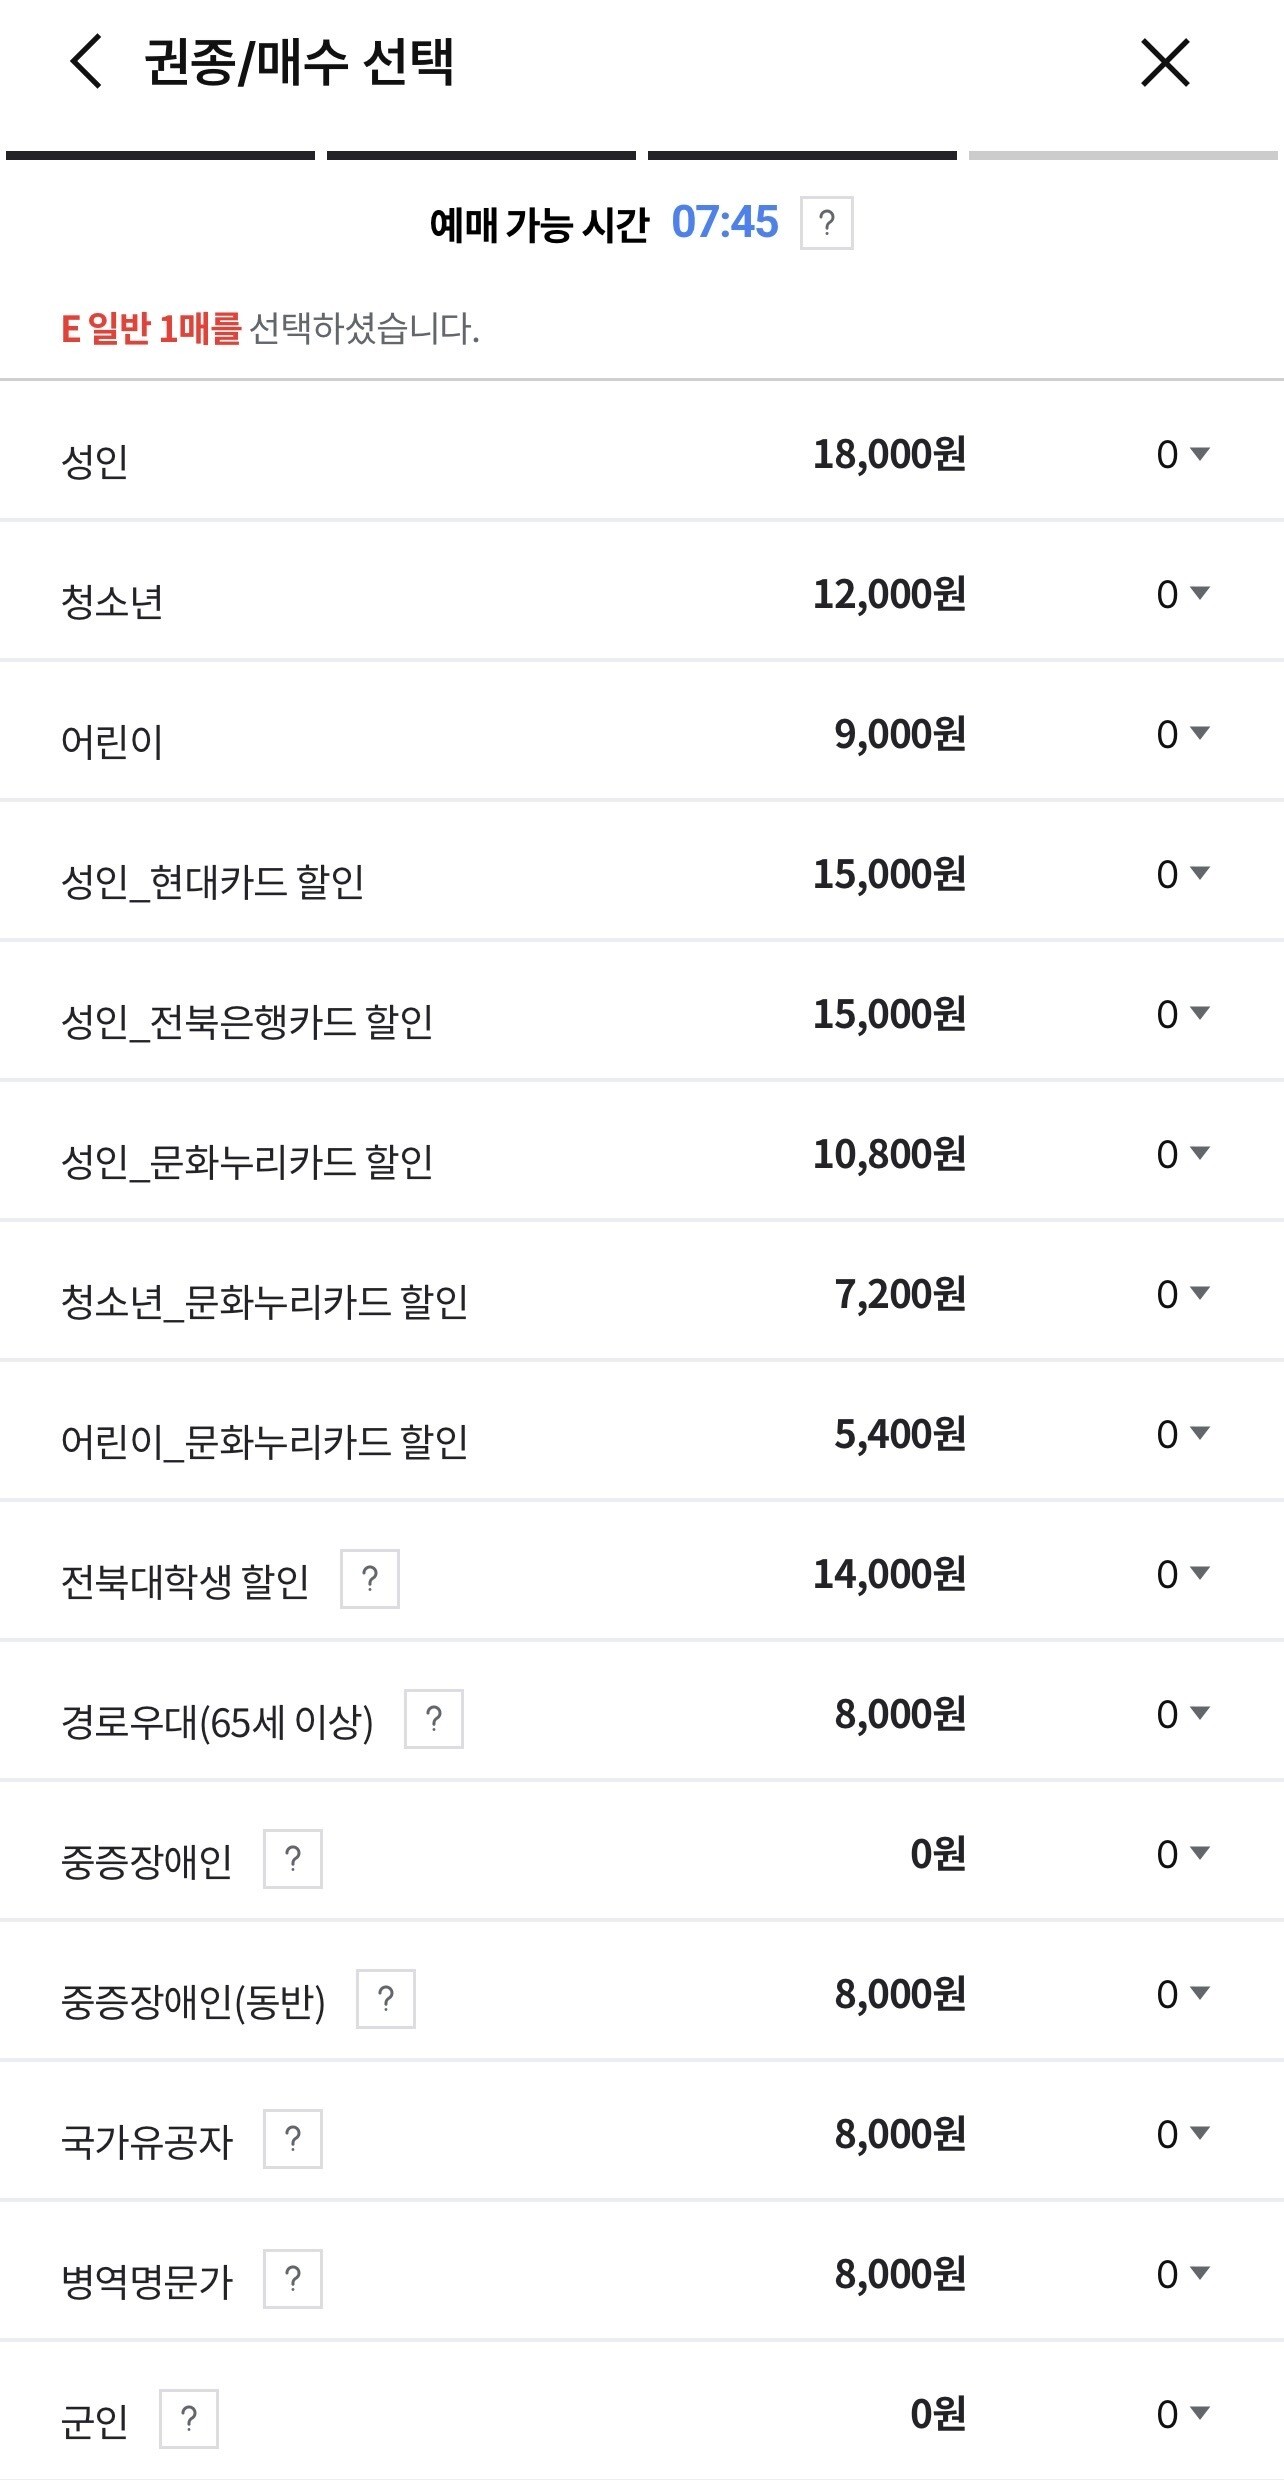View 병역명문가 discount details icon
This screenshot has height=2480, width=1284.
coord(293,2279)
